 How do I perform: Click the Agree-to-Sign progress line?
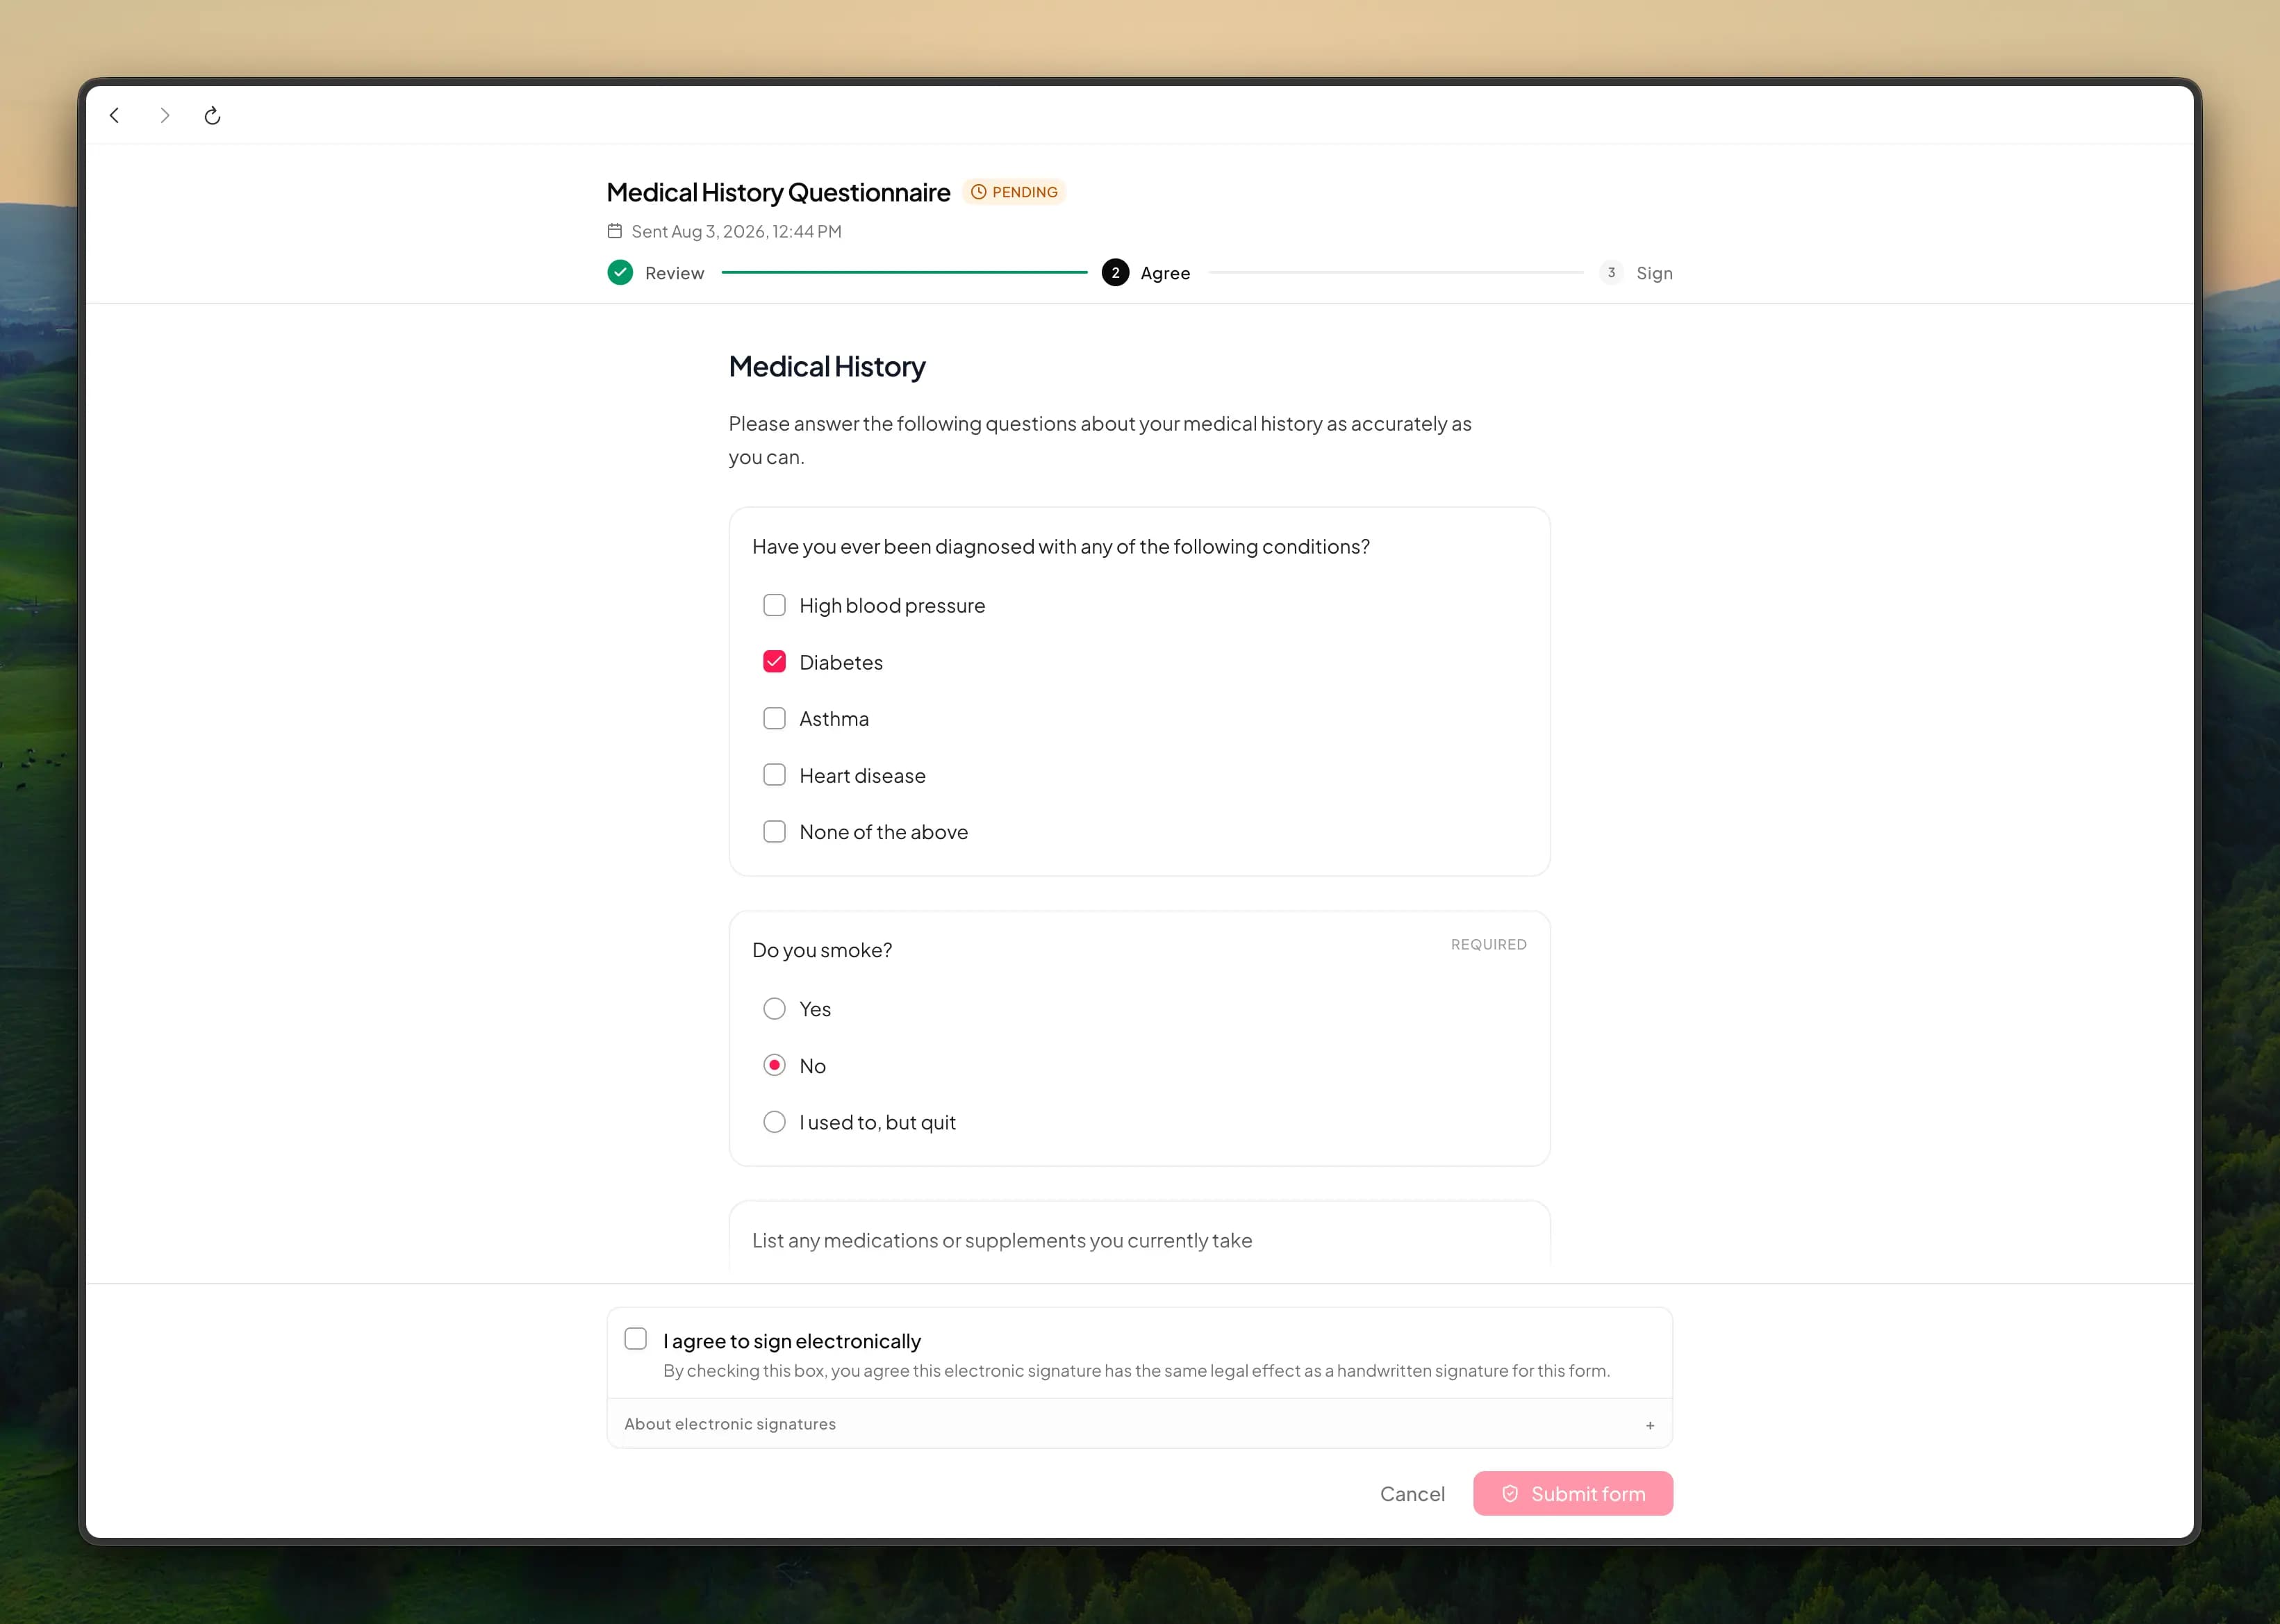tap(1396, 272)
